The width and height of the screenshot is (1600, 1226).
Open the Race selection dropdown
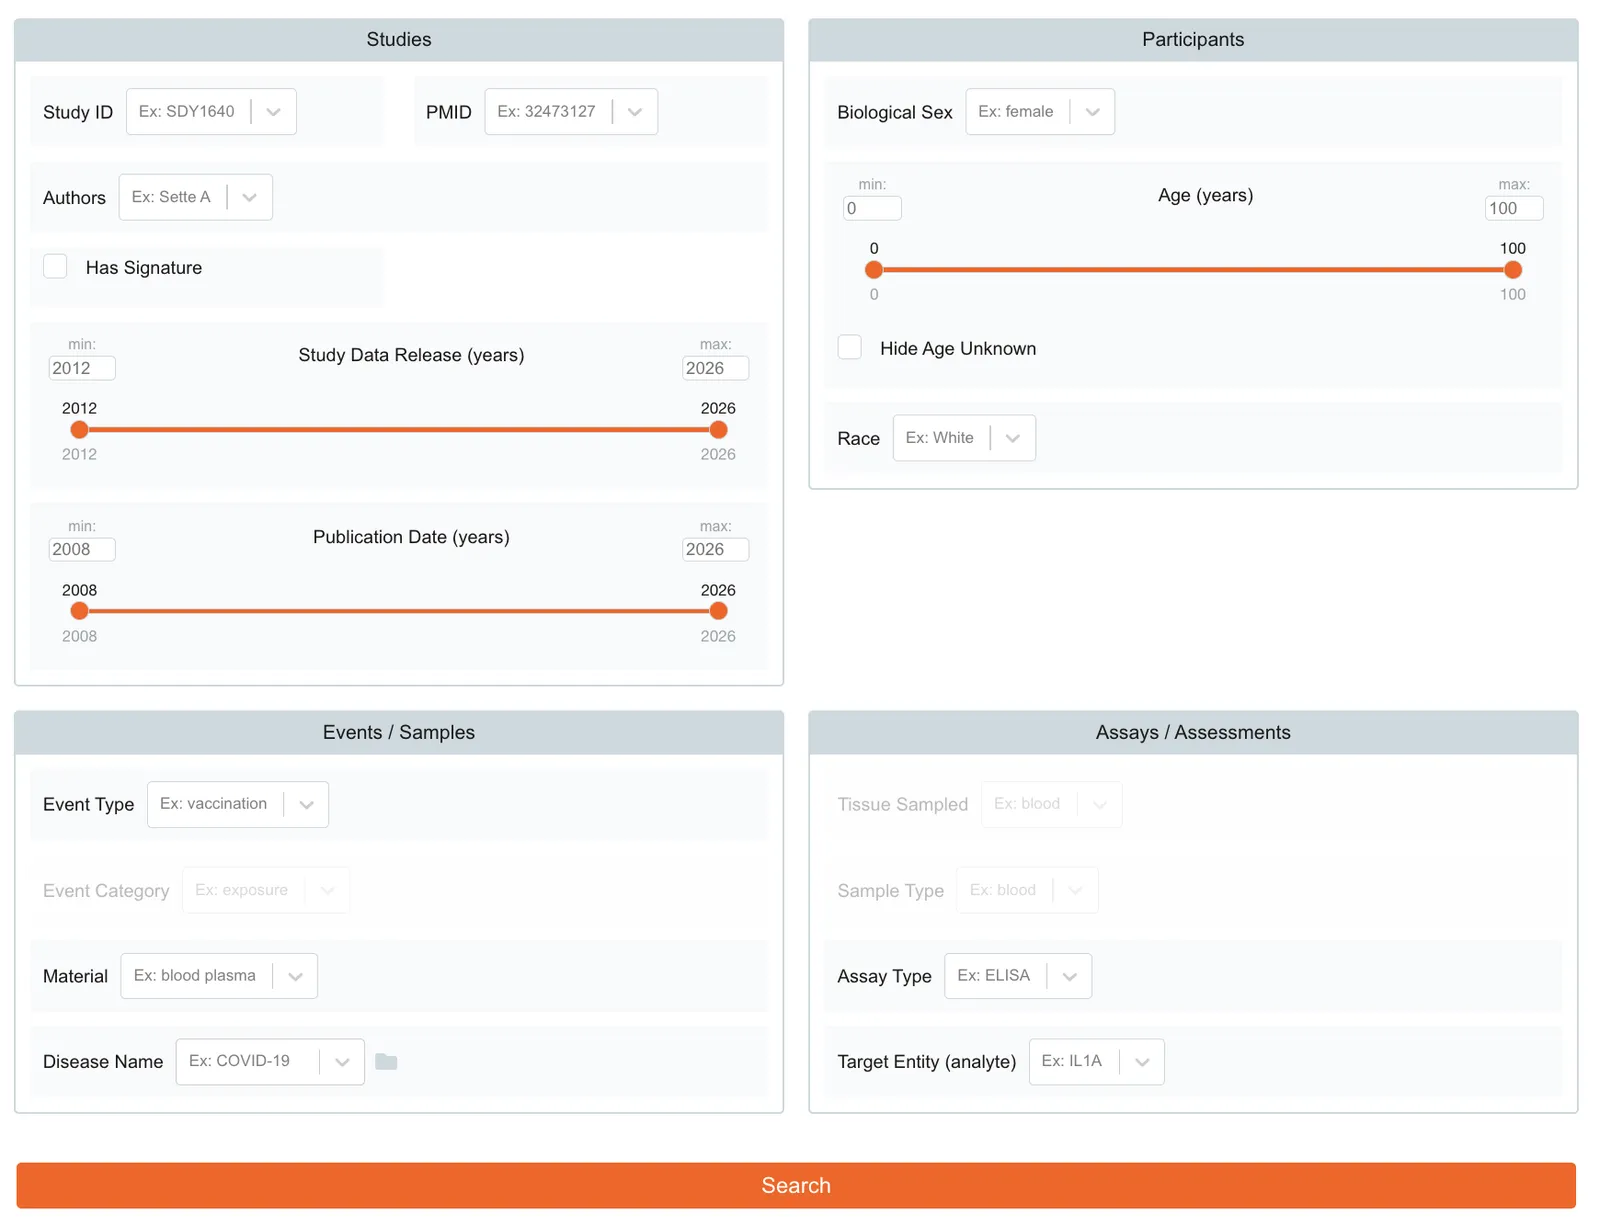pyautogui.click(x=1012, y=438)
